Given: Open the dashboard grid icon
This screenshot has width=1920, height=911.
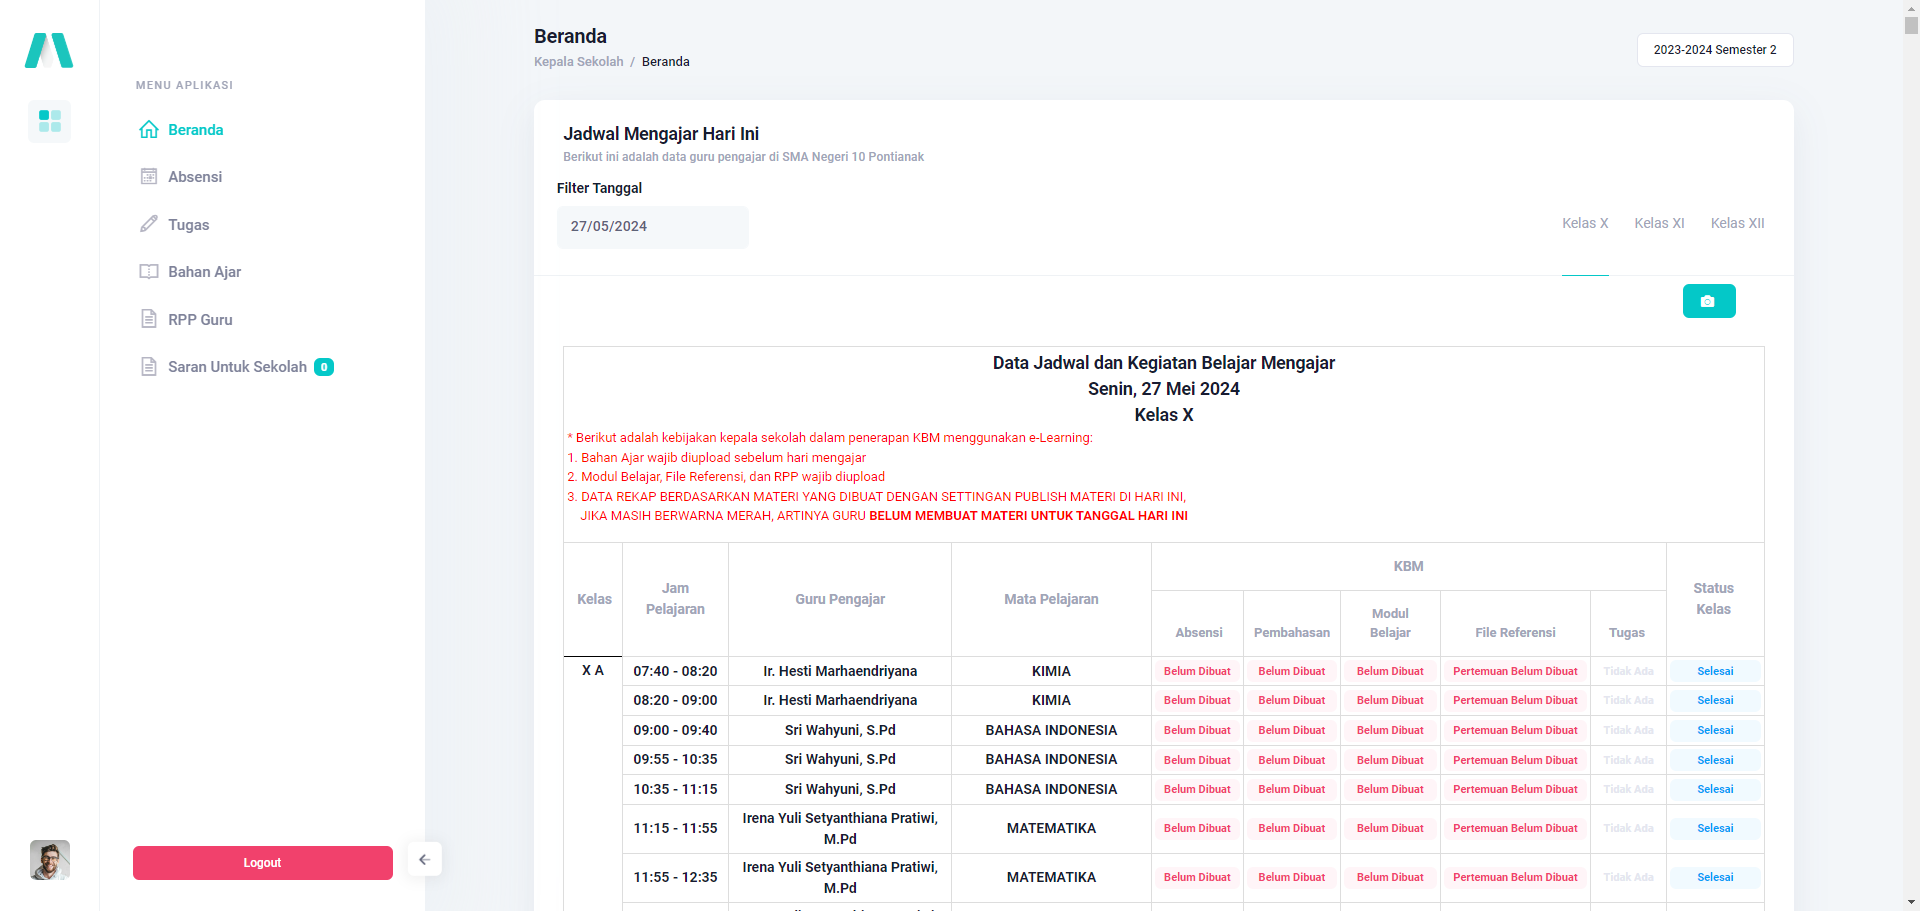Looking at the screenshot, I should coord(49,121).
